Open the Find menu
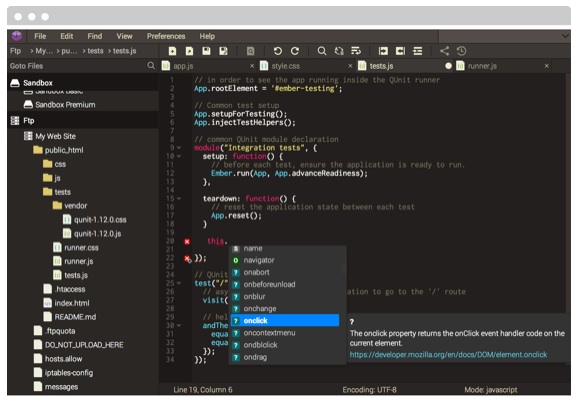Image resolution: width=579 pixels, height=400 pixels. coord(95,36)
